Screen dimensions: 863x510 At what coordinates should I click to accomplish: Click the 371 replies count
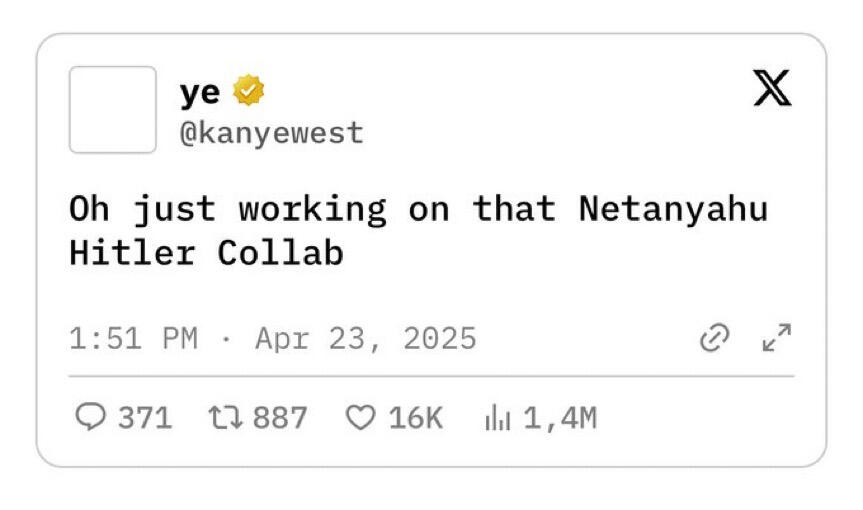(145, 418)
